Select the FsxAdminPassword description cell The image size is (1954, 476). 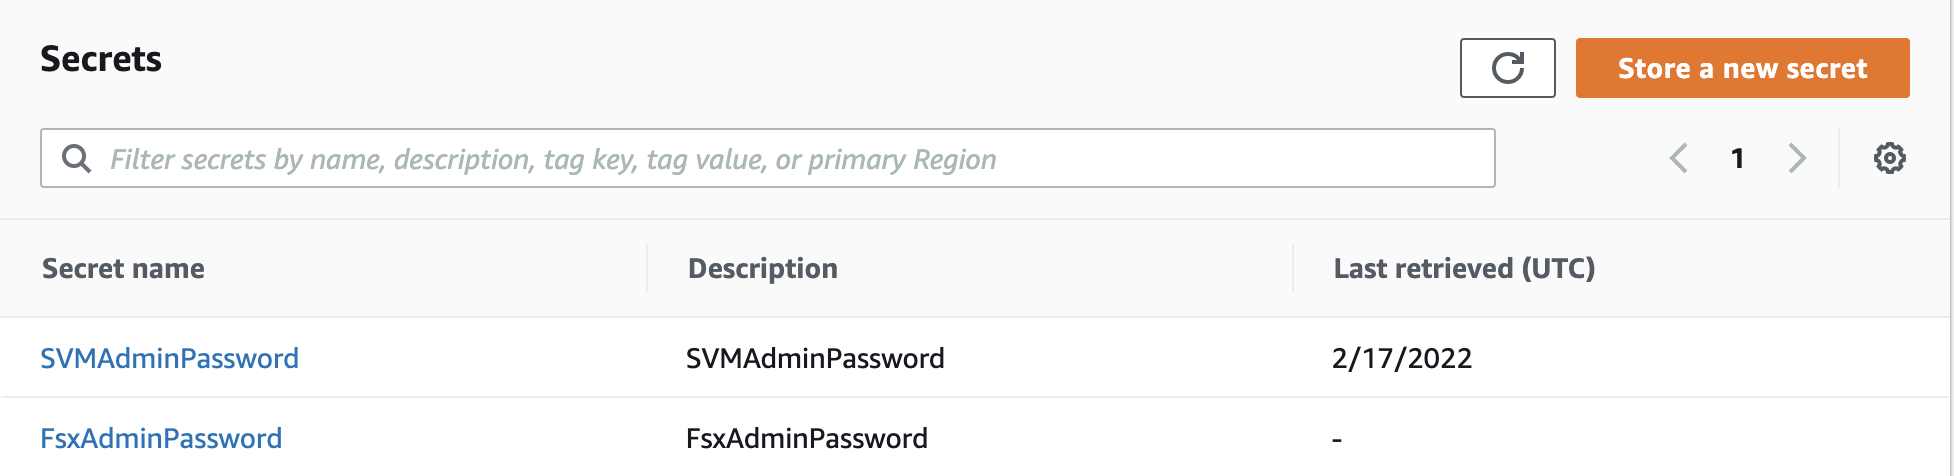click(x=807, y=438)
